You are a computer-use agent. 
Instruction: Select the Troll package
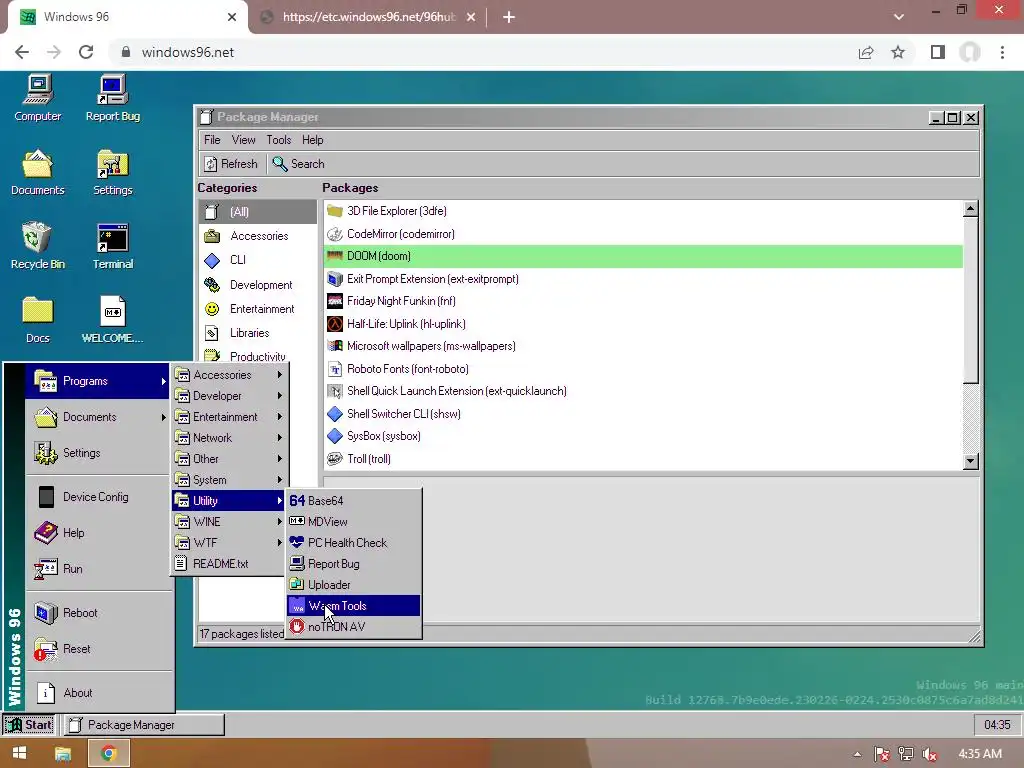[643, 459]
